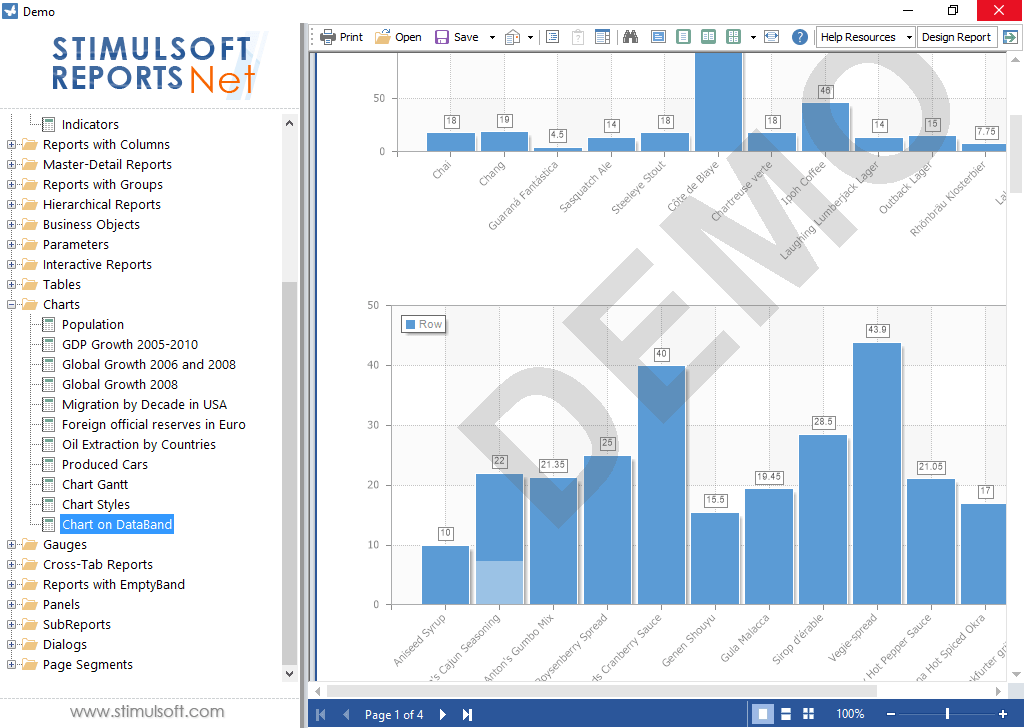The height and width of the screenshot is (728, 1024).
Task: Visit the www.stimulsoft.com link
Action: [146, 711]
